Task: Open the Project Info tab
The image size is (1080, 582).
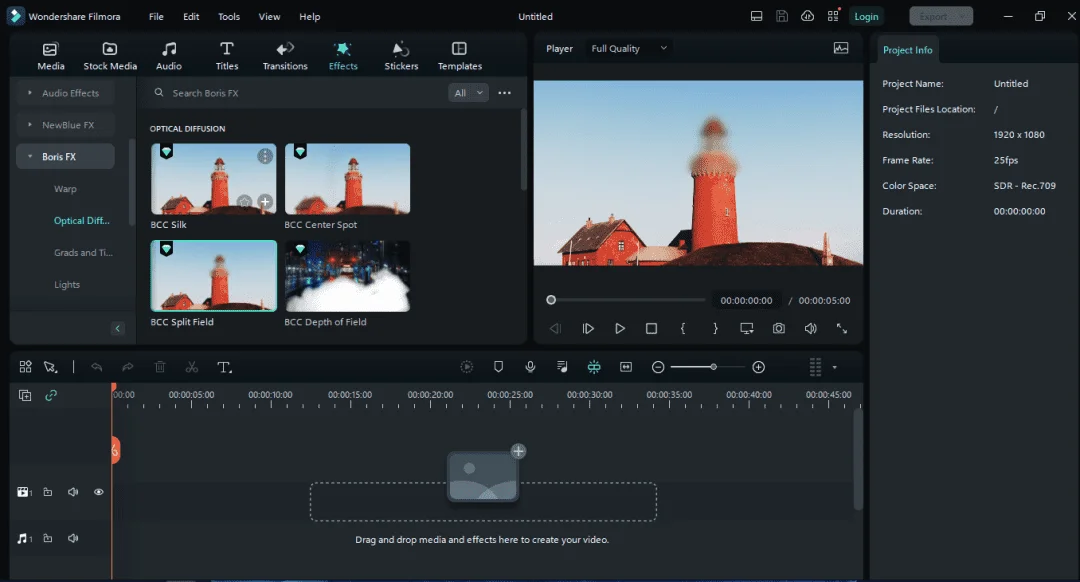Action: [x=907, y=50]
